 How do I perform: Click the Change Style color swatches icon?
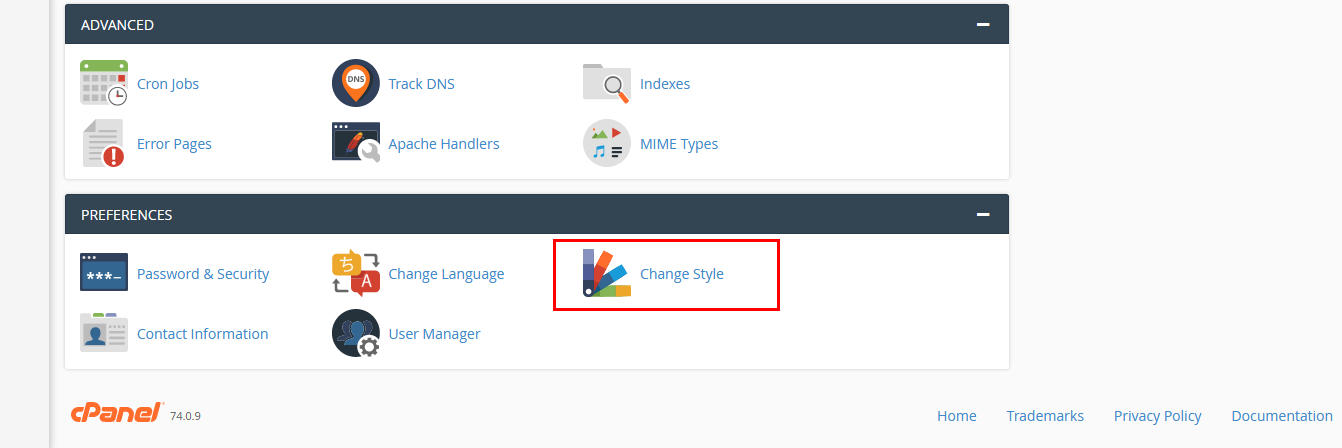coord(607,273)
